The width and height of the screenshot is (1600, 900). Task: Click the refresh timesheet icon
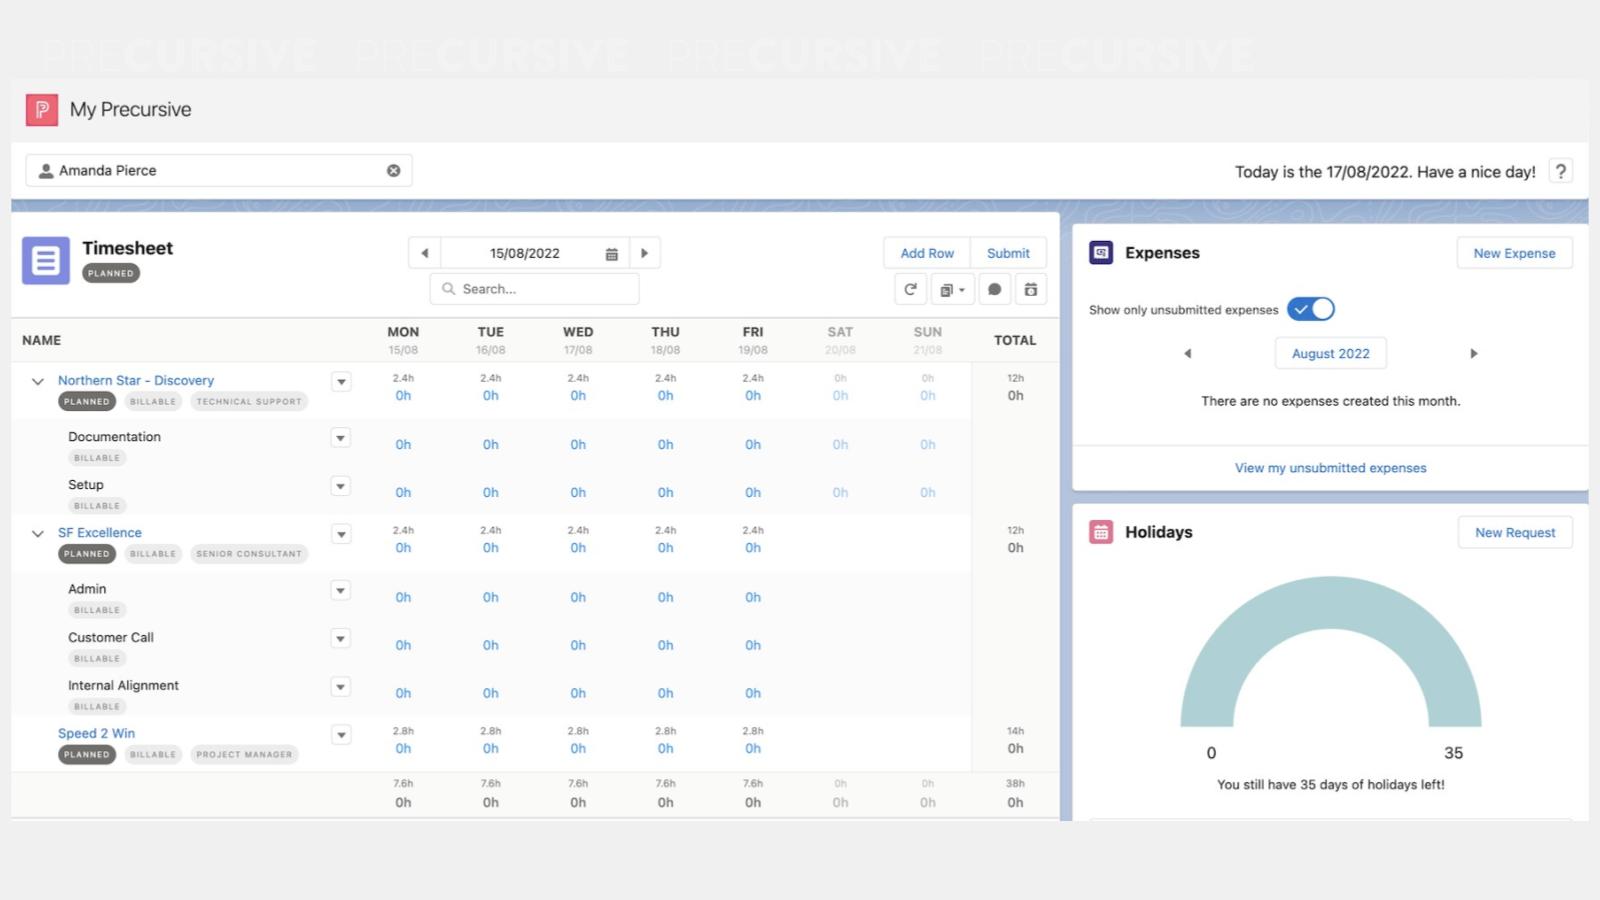(910, 290)
